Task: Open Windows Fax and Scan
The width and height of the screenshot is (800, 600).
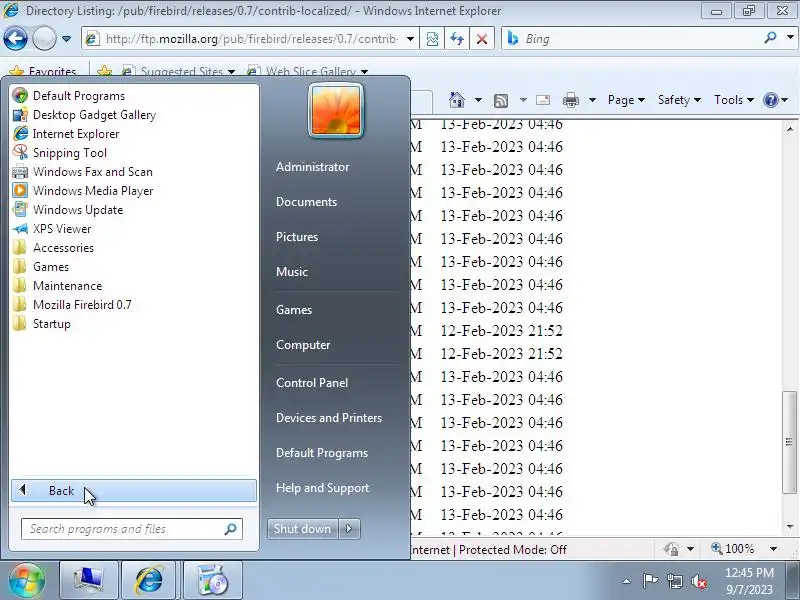Action: [93, 172]
